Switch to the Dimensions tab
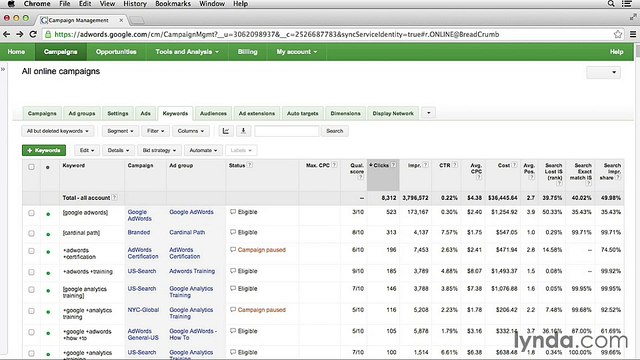 coord(345,113)
